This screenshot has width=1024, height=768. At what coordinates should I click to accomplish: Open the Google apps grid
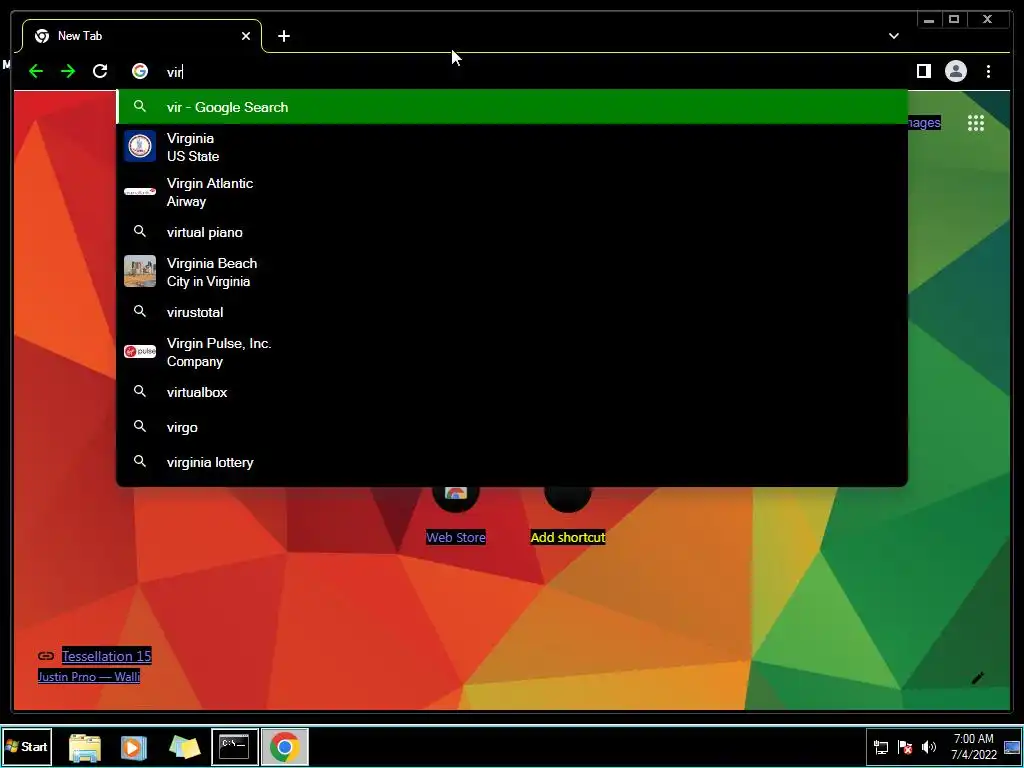[x=976, y=123]
